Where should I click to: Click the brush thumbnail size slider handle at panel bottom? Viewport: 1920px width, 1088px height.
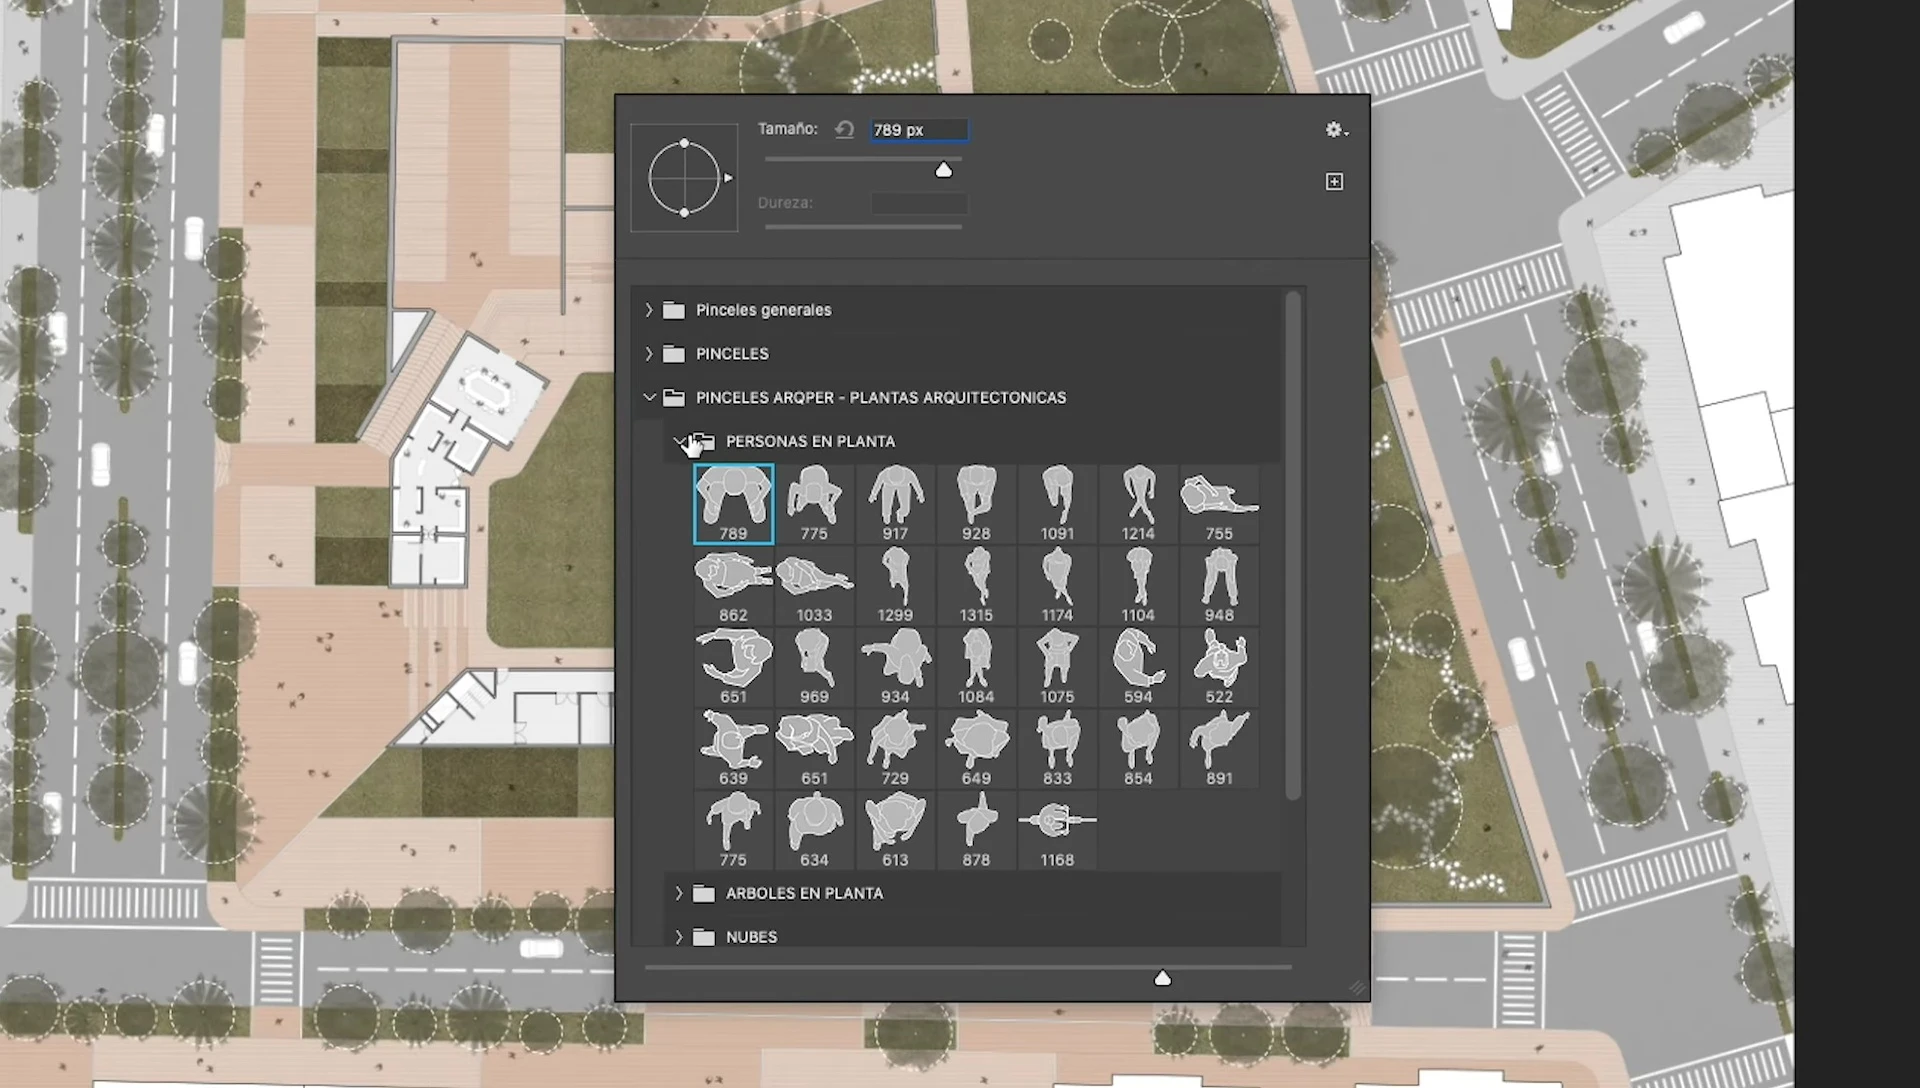click(x=1162, y=978)
